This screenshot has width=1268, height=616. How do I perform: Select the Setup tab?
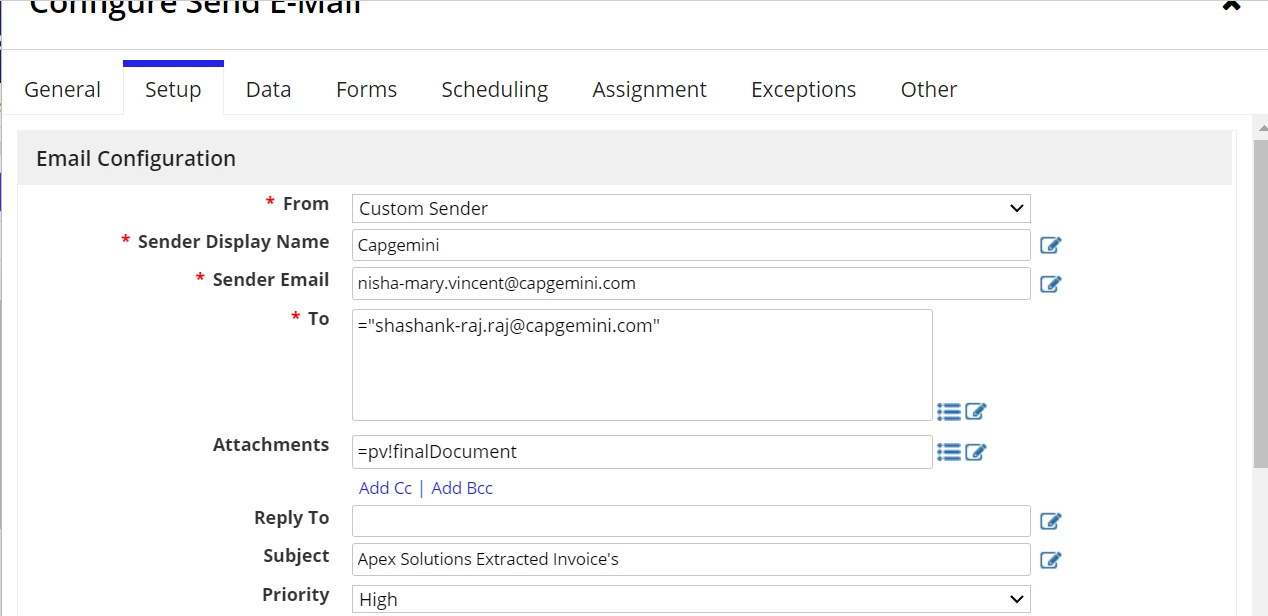point(173,89)
